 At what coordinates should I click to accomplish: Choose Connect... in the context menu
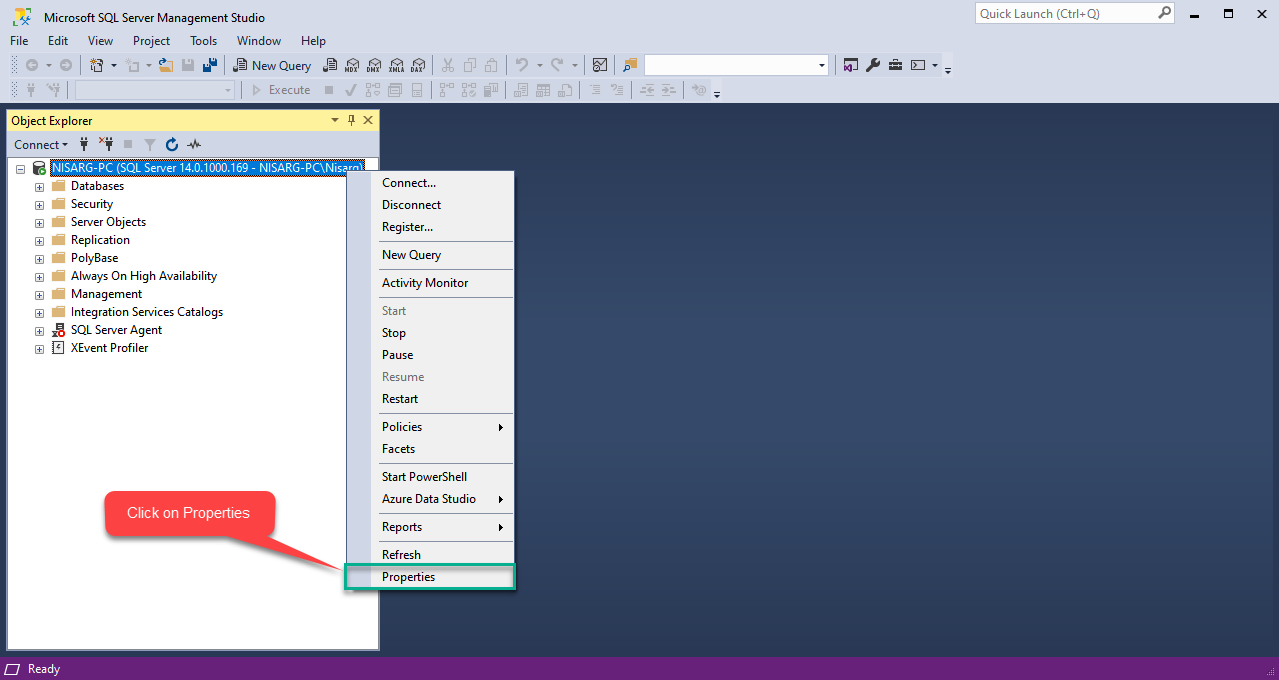point(430,183)
